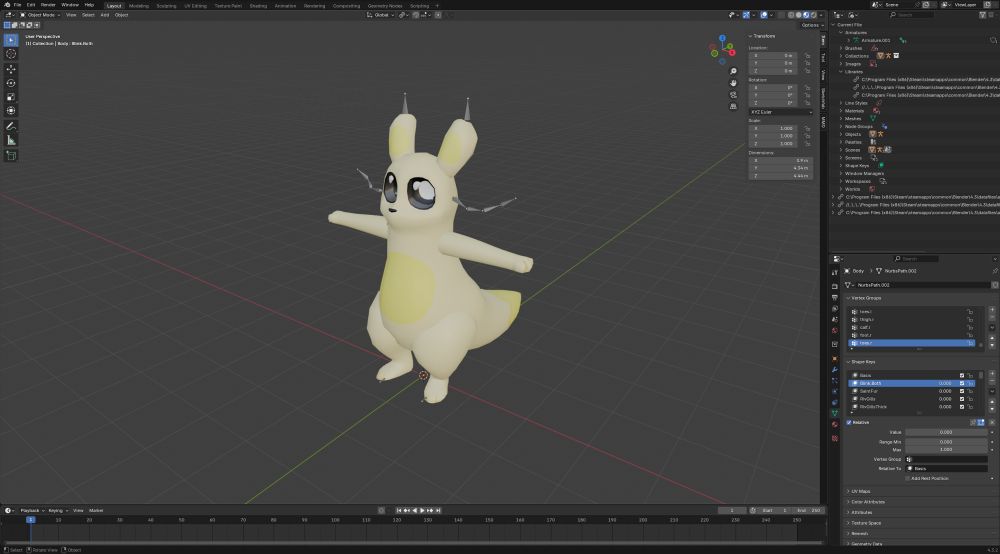Open the viewport Add menu
This screenshot has height=554, width=1000.
coord(105,15)
